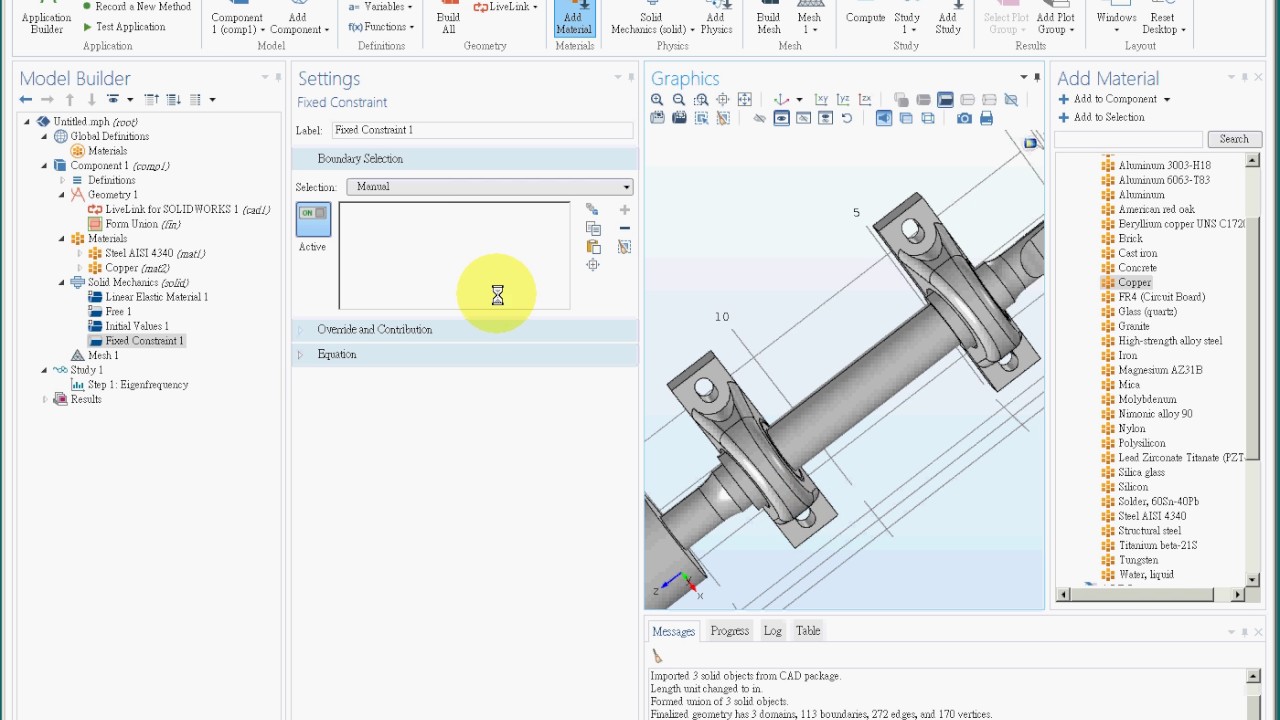Viewport: 1280px width, 720px height.
Task: Click the Hide for Physics icon
Action: [x=759, y=118]
